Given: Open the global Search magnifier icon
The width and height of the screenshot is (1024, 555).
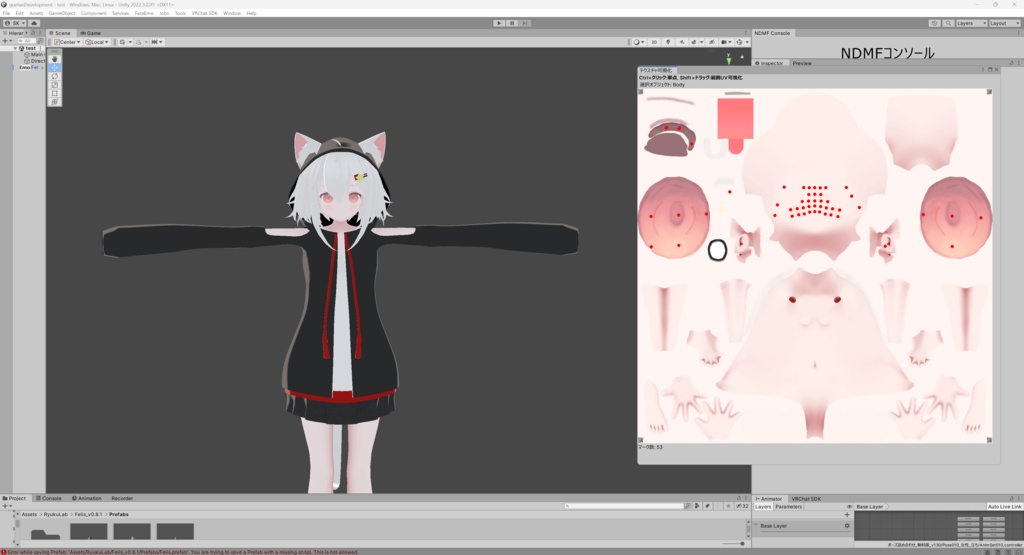Looking at the screenshot, I should [x=948, y=23].
